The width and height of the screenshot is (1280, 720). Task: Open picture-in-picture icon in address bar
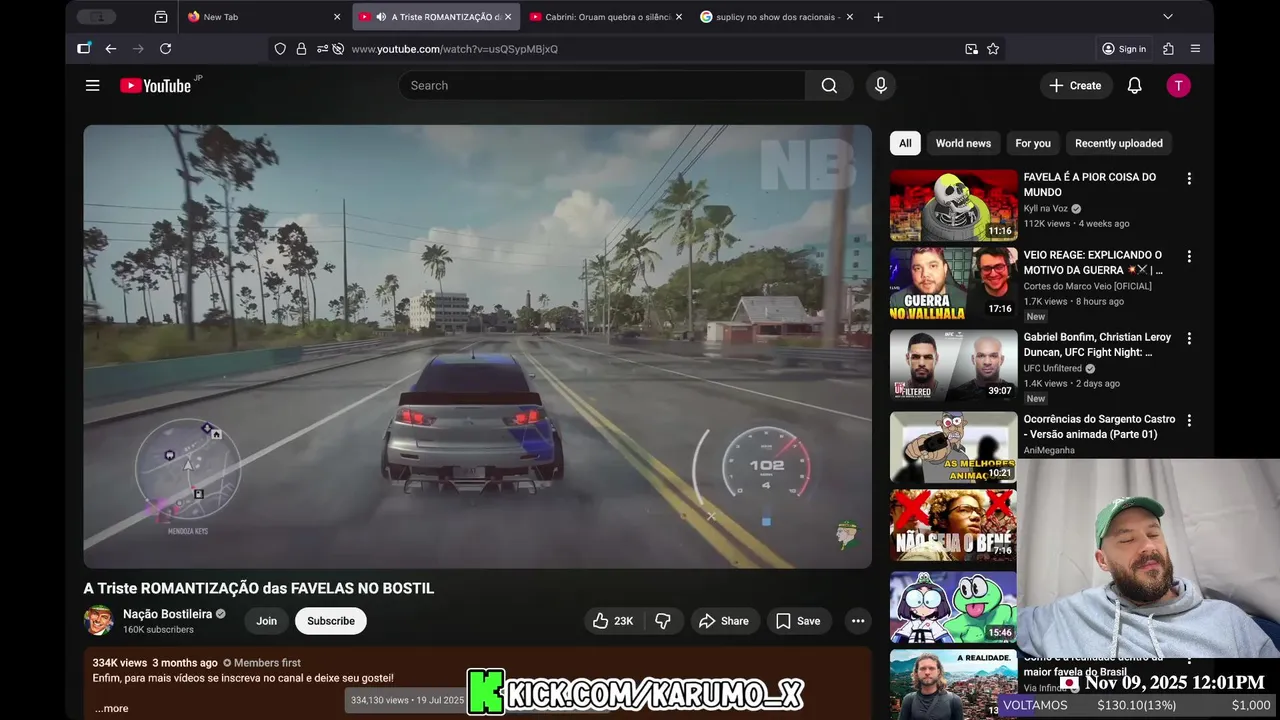click(971, 49)
